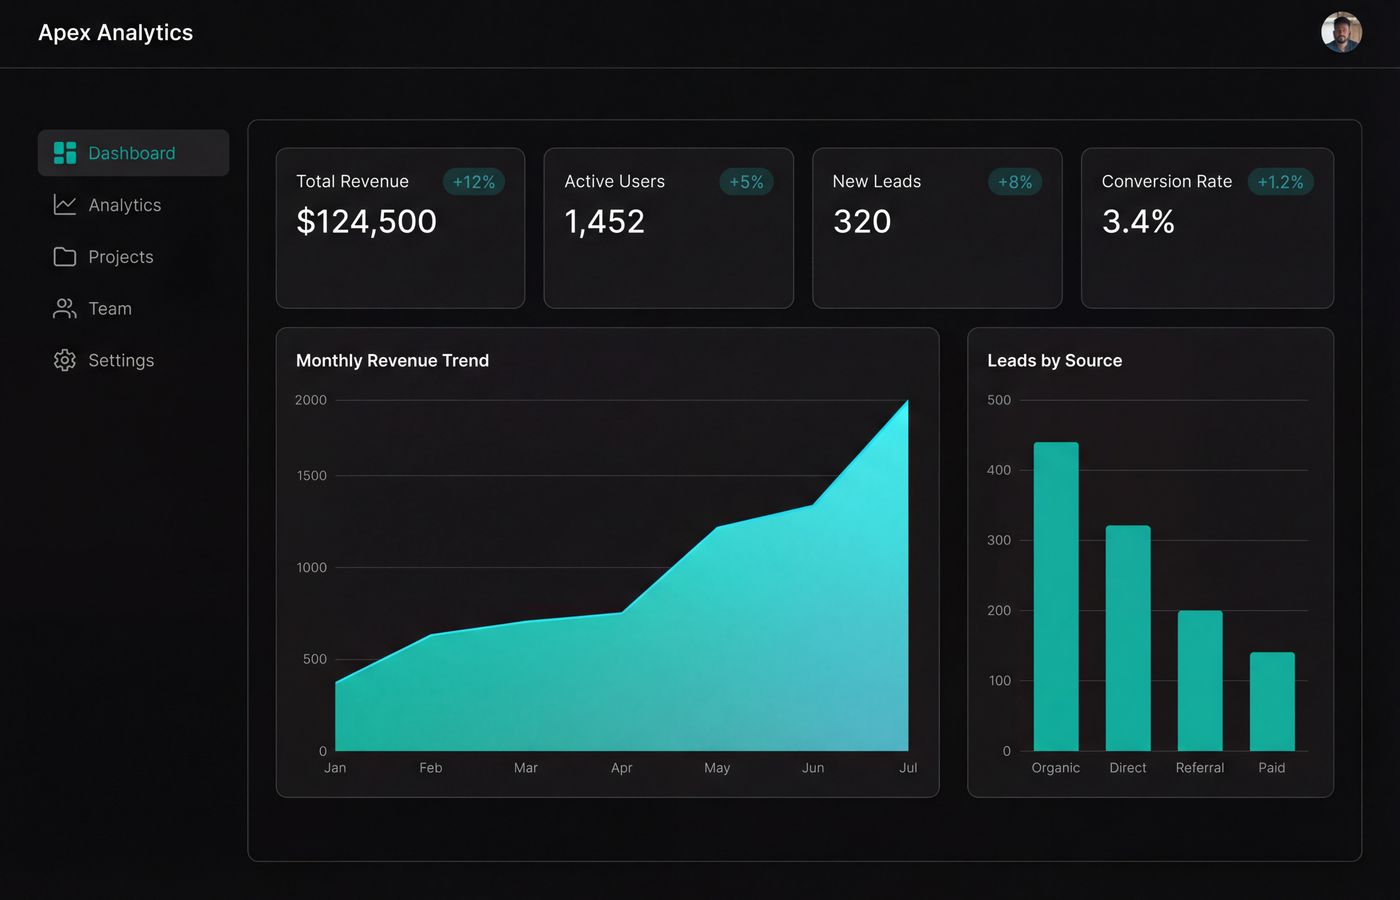Screen dimensions: 1400x900
Task: Select the Team members icon
Action: (x=64, y=308)
